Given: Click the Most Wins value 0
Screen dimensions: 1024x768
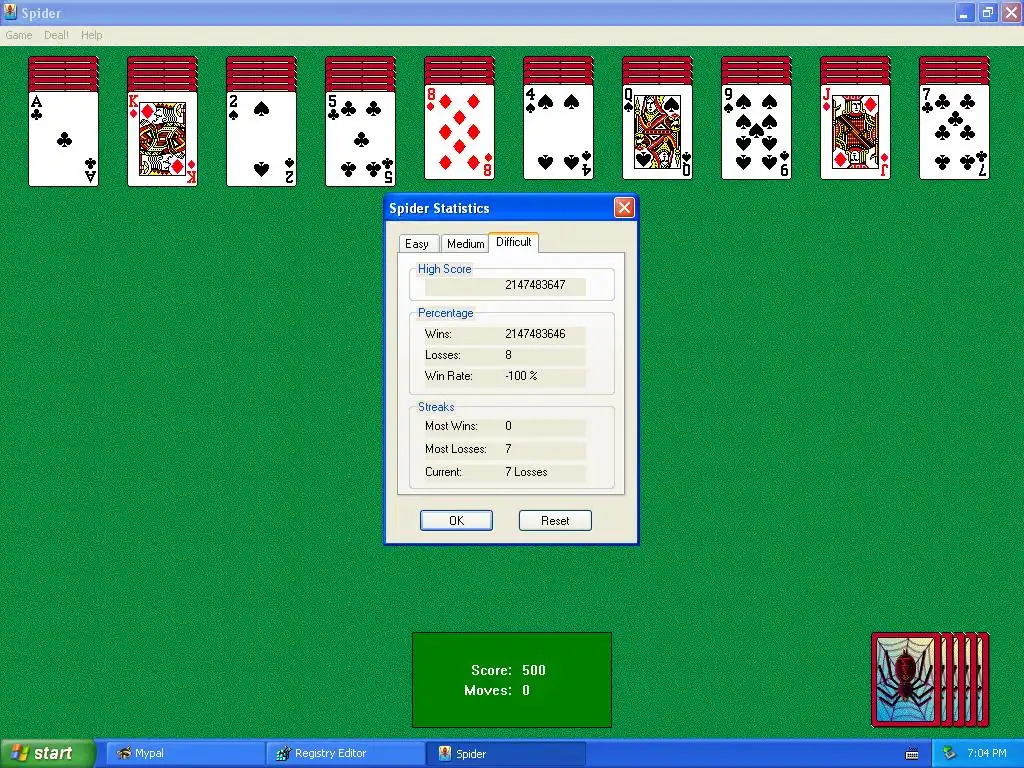Looking at the screenshot, I should pos(508,426).
